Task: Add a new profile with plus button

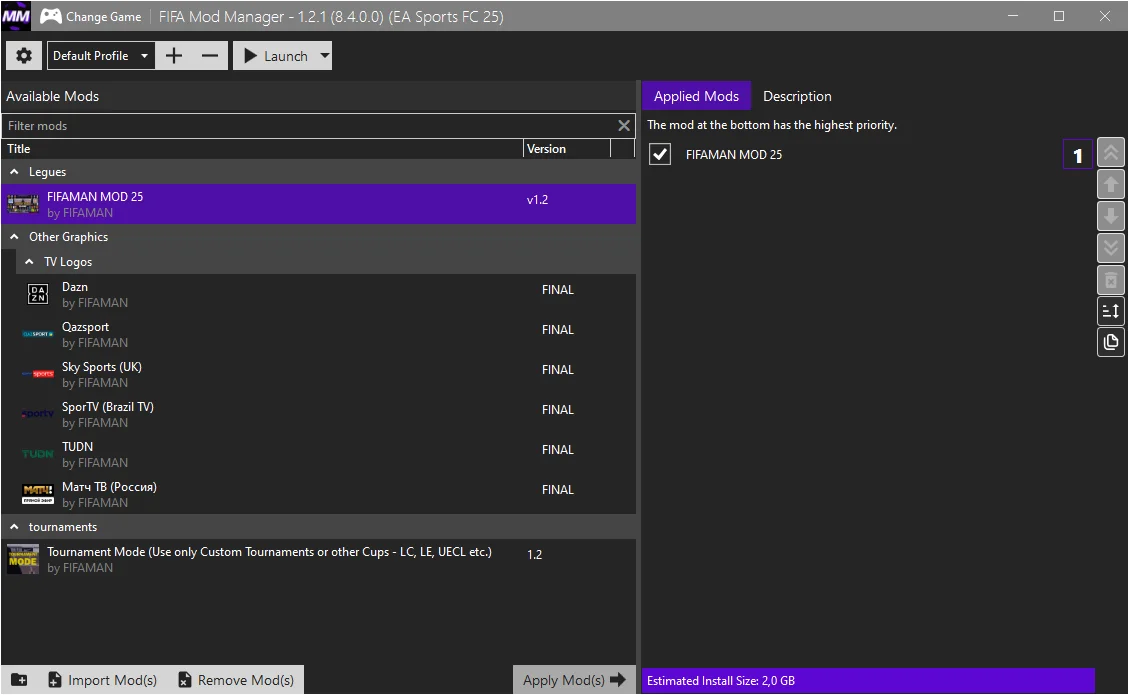Action: [174, 55]
